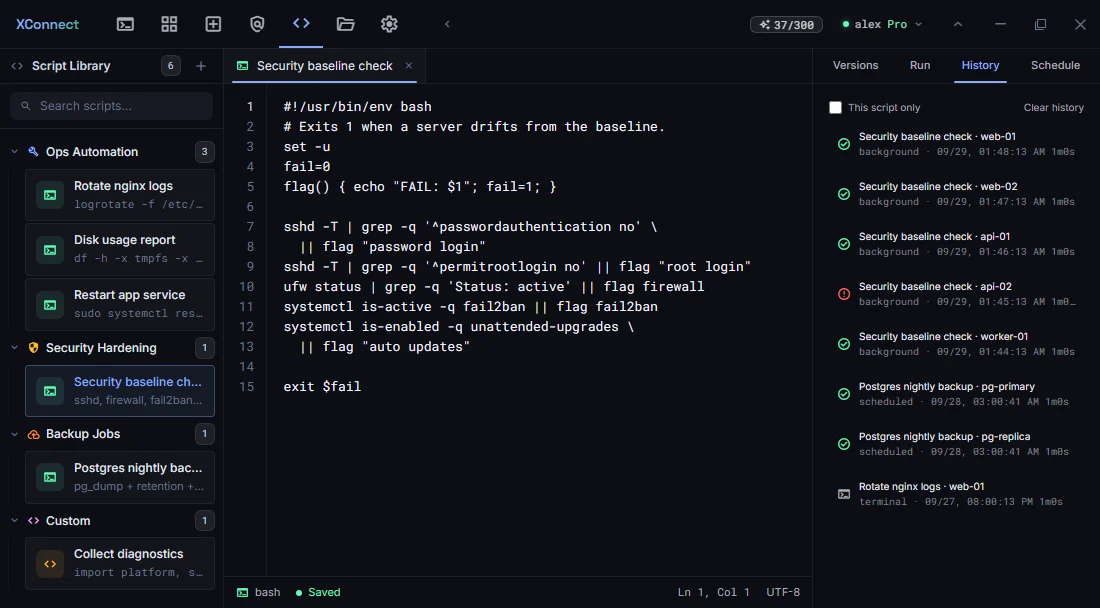Click line number 15 in the gutter
Image resolution: width=1100 pixels, height=608 pixels.
point(246,386)
